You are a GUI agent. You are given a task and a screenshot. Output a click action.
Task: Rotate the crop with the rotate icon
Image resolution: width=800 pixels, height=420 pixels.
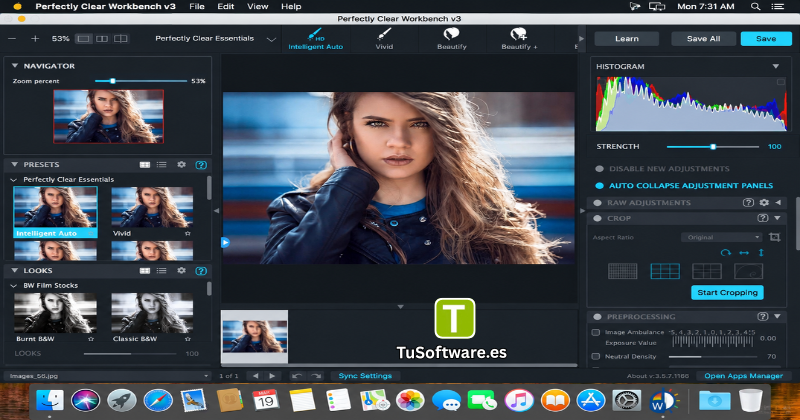(x=726, y=253)
